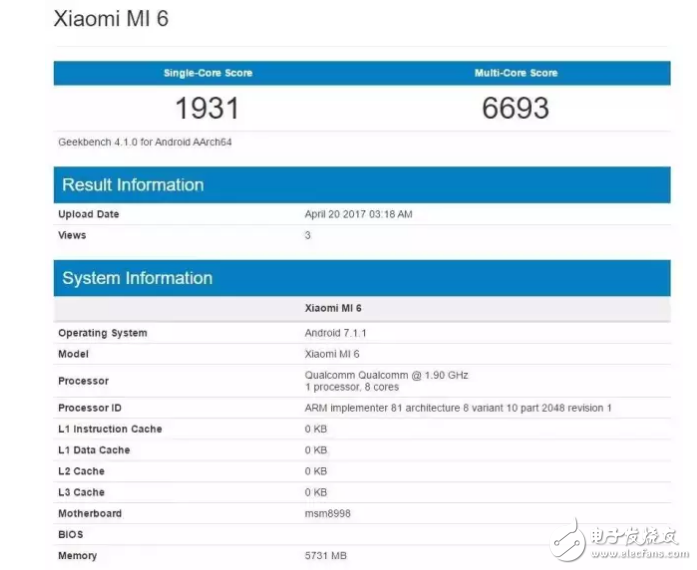Click the Xiaomi MI 6 page title
The image size is (697, 570).
[111, 20]
